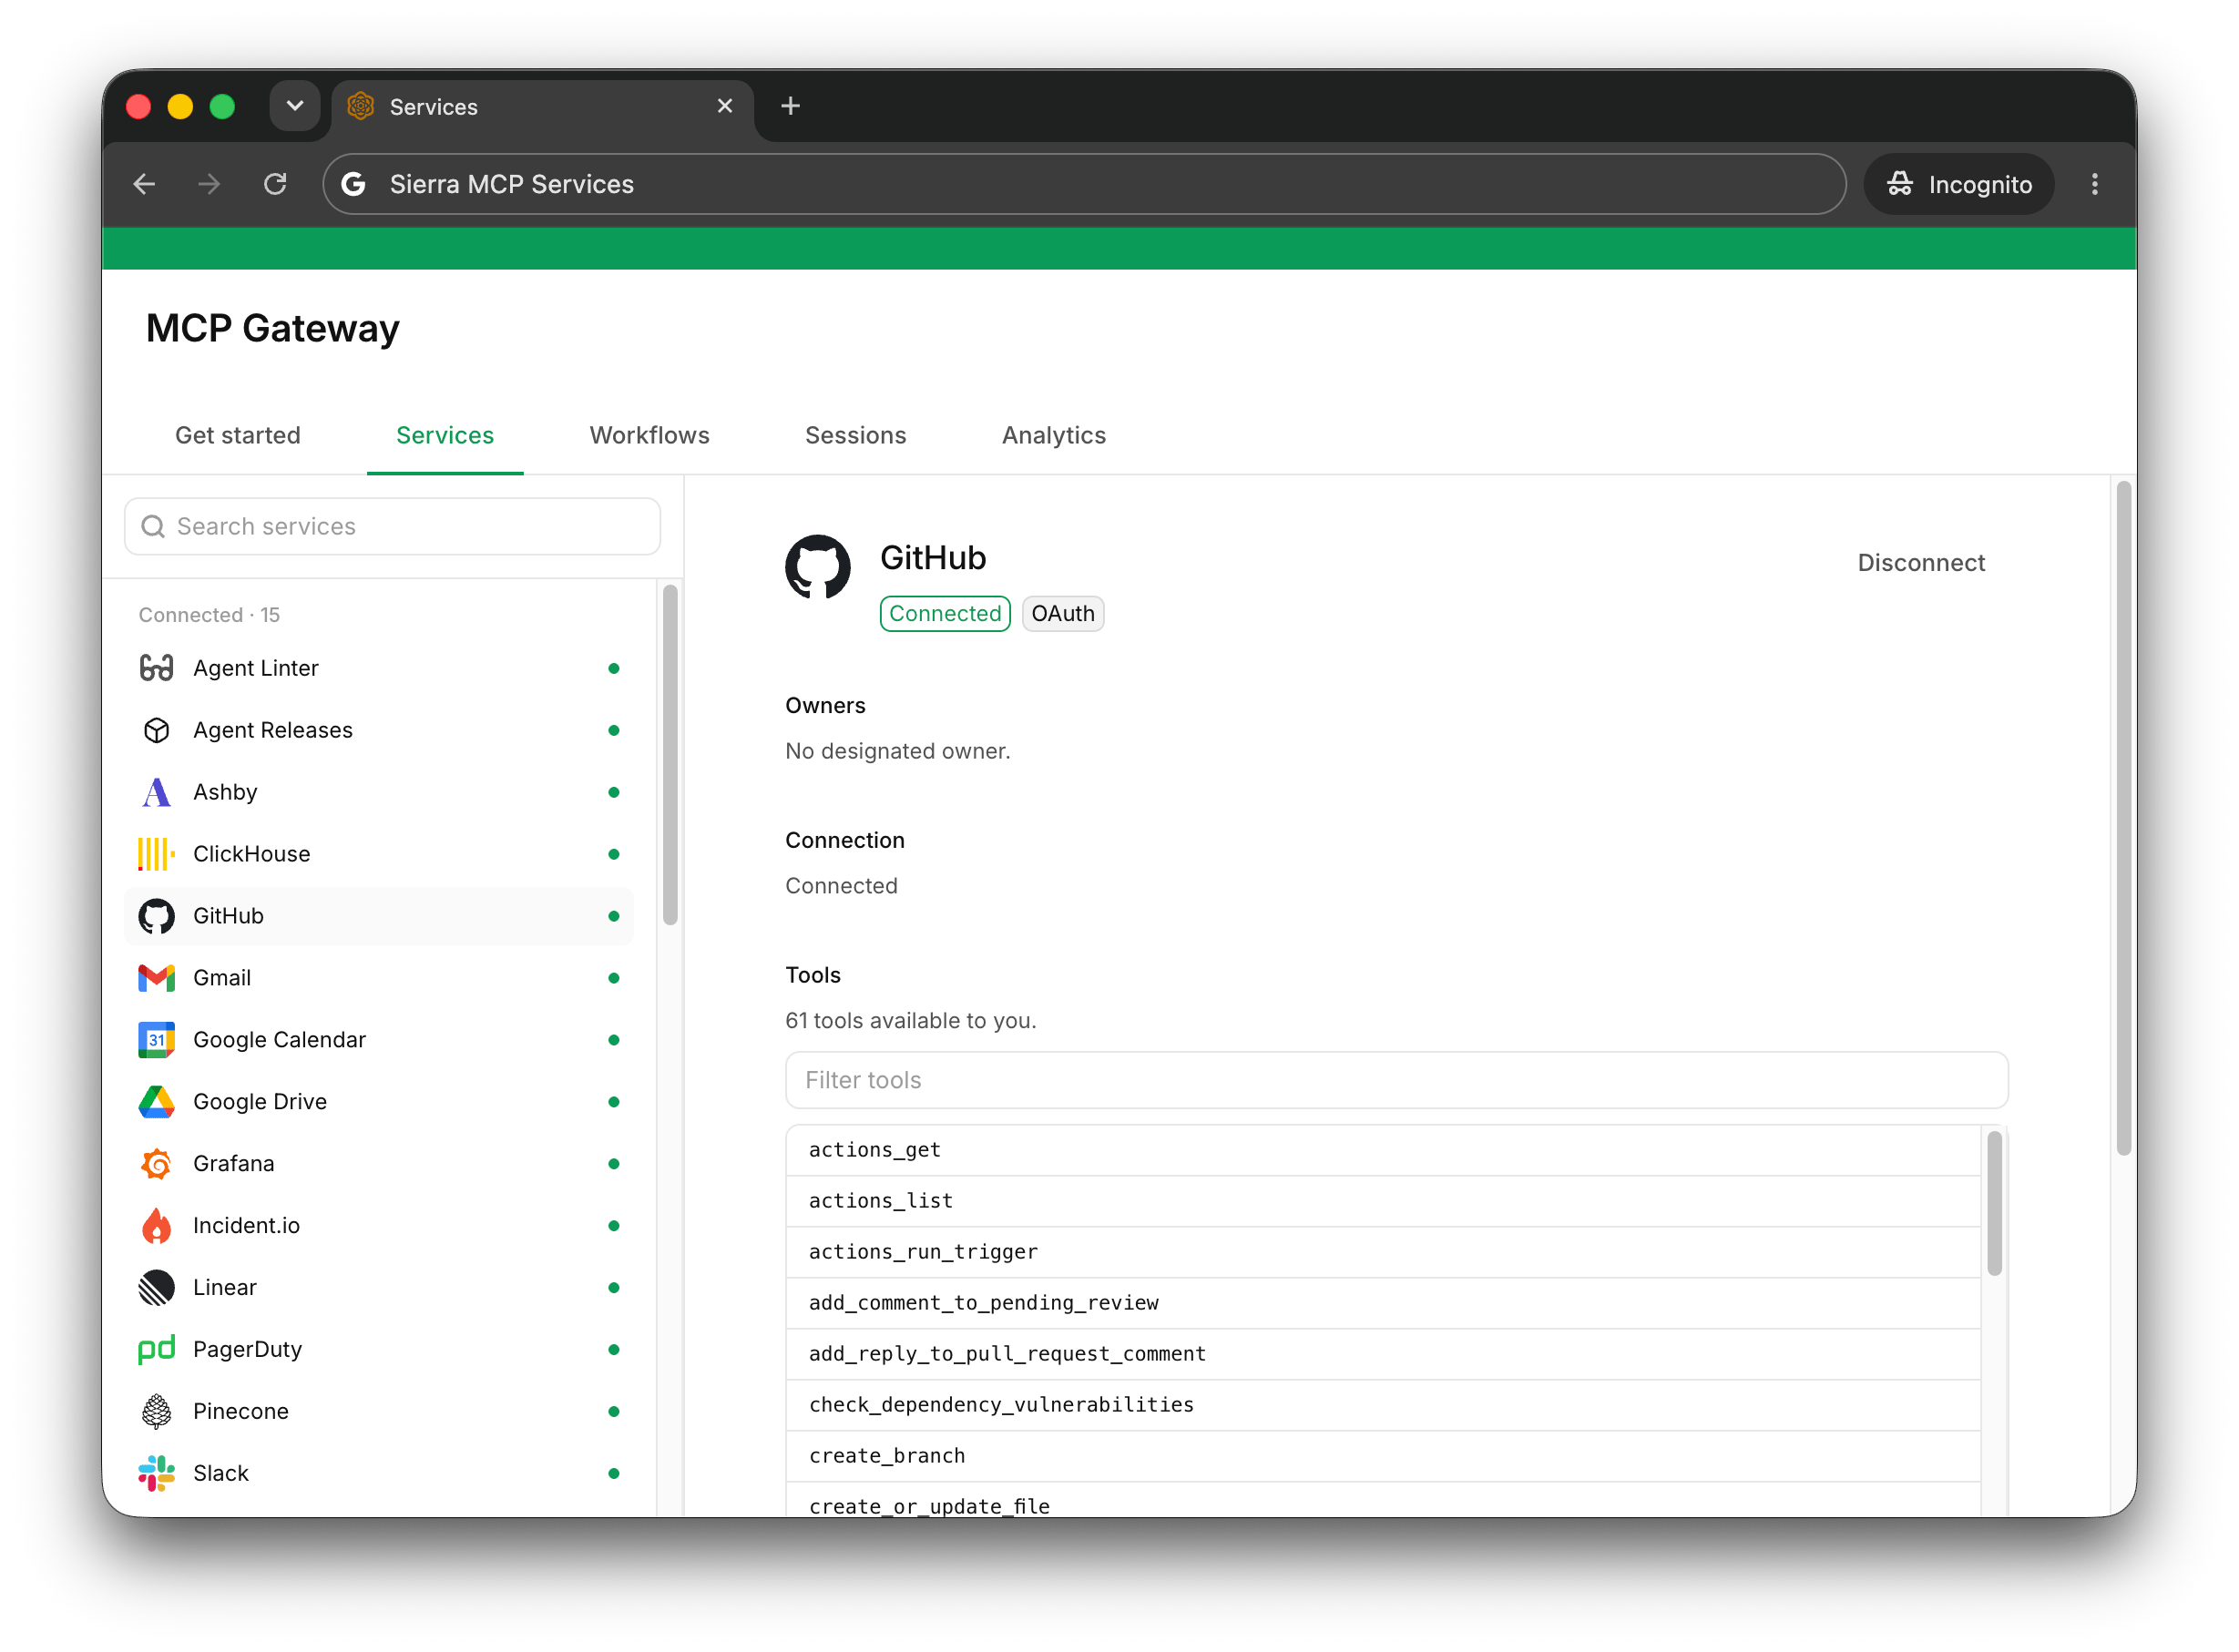Viewport: 2239px width, 1652px height.
Task: Click the PagerDuty pd logo
Action: tap(156, 1350)
